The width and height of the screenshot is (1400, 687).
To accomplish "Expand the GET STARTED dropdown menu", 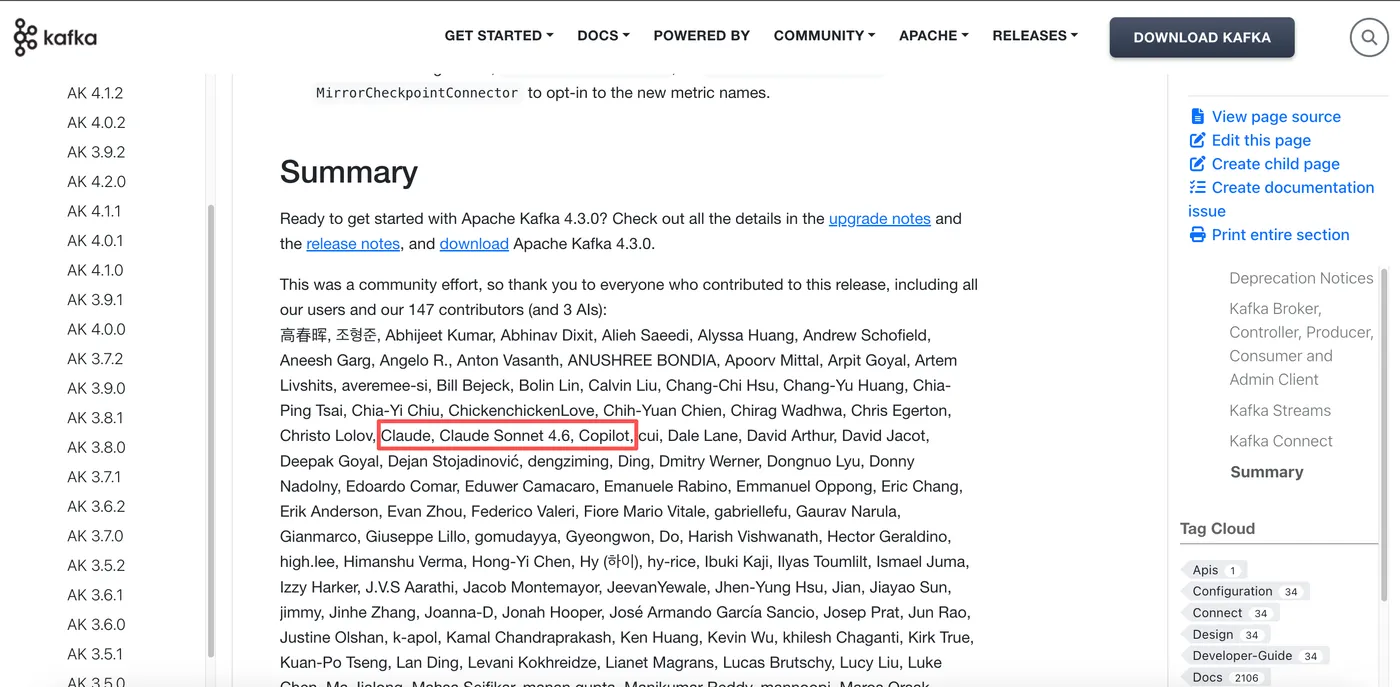I will pos(499,35).
